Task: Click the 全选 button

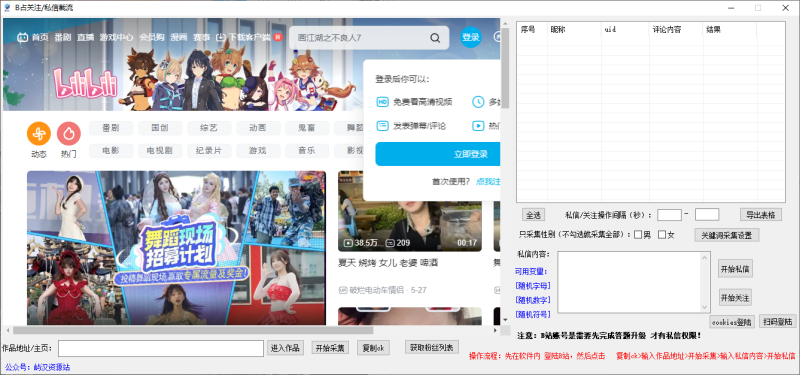Action: (x=533, y=215)
